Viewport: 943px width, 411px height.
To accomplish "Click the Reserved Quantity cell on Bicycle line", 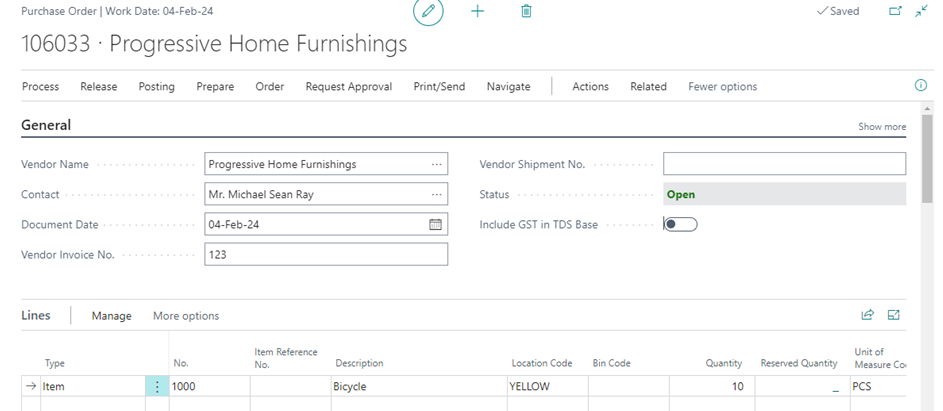I will 802,386.
